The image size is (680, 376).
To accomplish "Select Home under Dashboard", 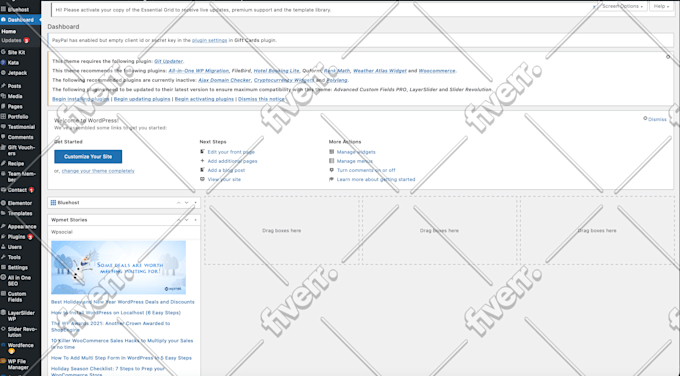I will [x=9, y=32].
